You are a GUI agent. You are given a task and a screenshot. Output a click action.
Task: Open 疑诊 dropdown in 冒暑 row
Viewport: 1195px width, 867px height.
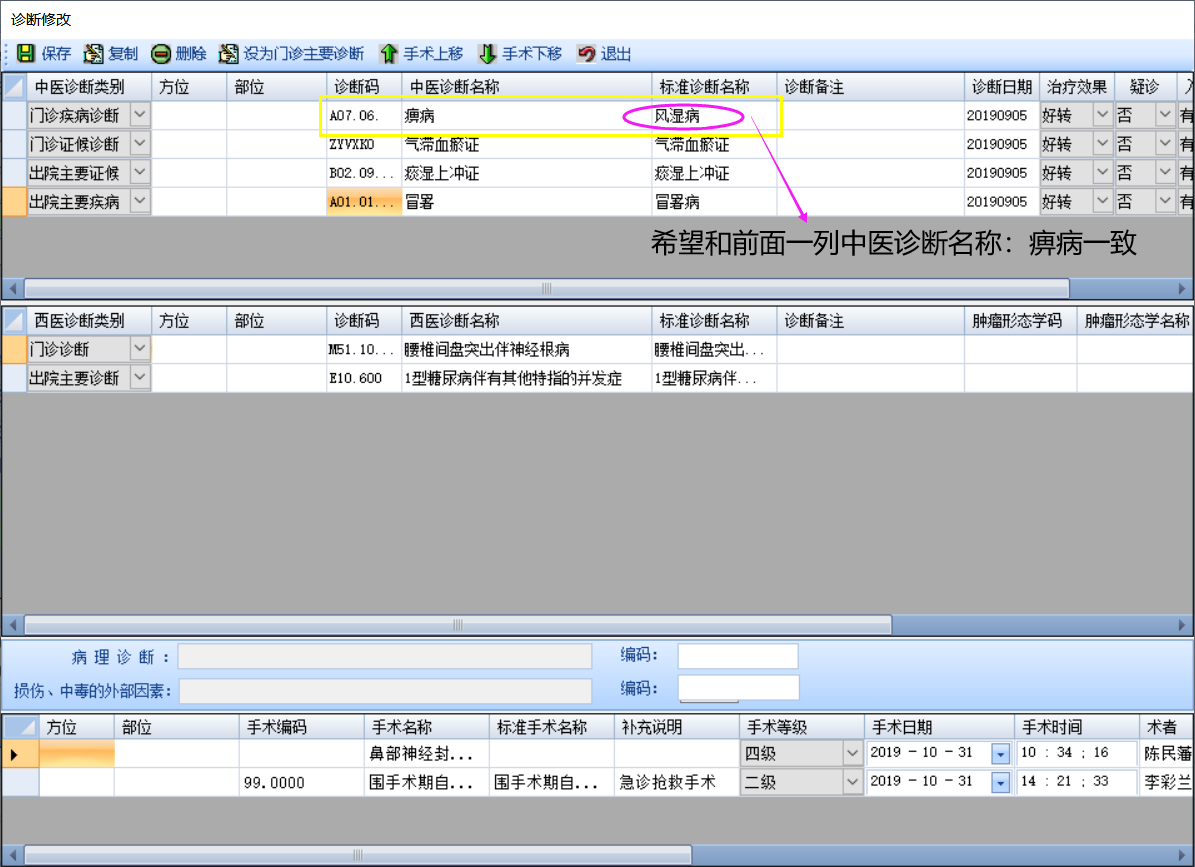click(x=1165, y=202)
